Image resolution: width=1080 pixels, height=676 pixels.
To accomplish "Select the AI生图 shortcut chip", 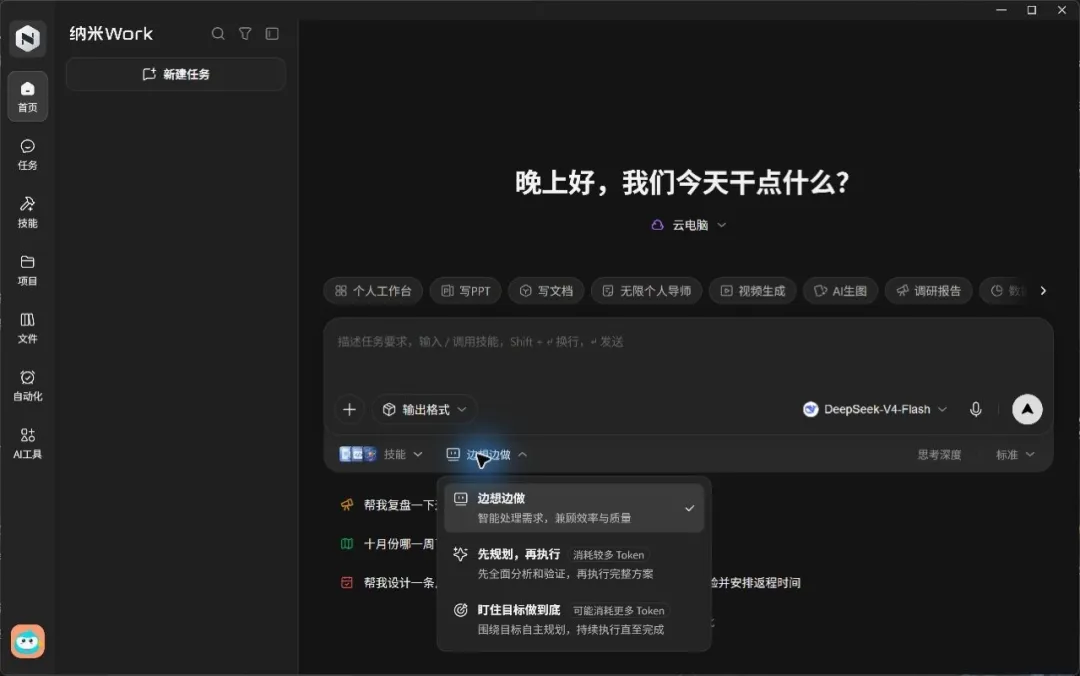I will coord(840,291).
